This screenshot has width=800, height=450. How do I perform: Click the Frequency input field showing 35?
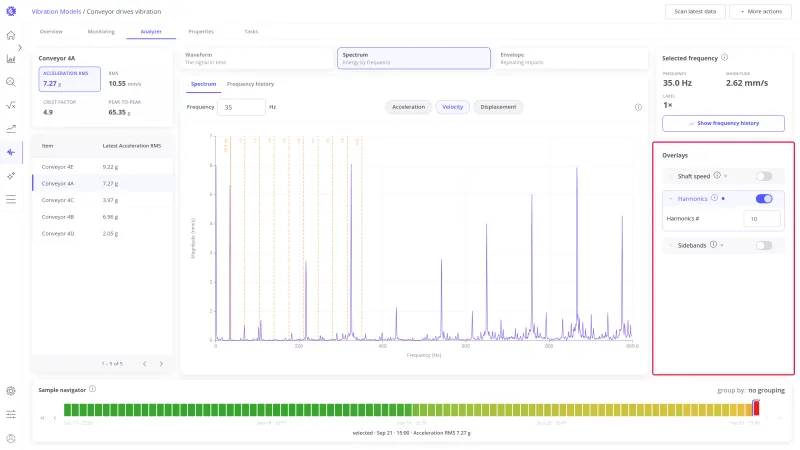click(241, 107)
